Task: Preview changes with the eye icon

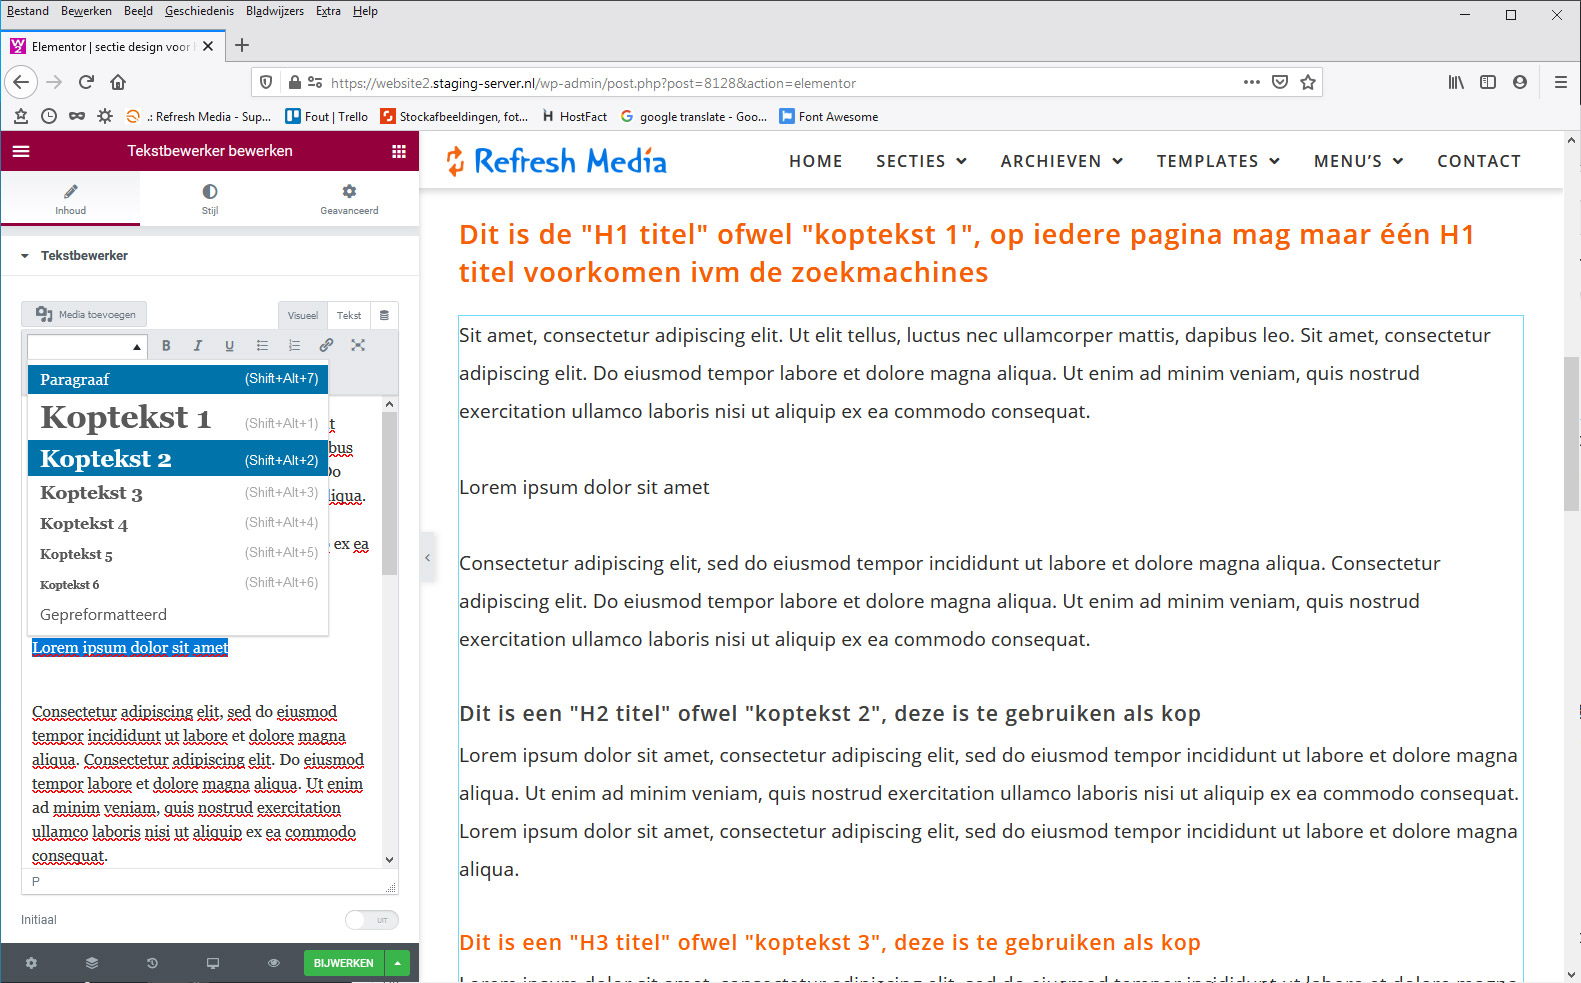Action: pos(273,963)
